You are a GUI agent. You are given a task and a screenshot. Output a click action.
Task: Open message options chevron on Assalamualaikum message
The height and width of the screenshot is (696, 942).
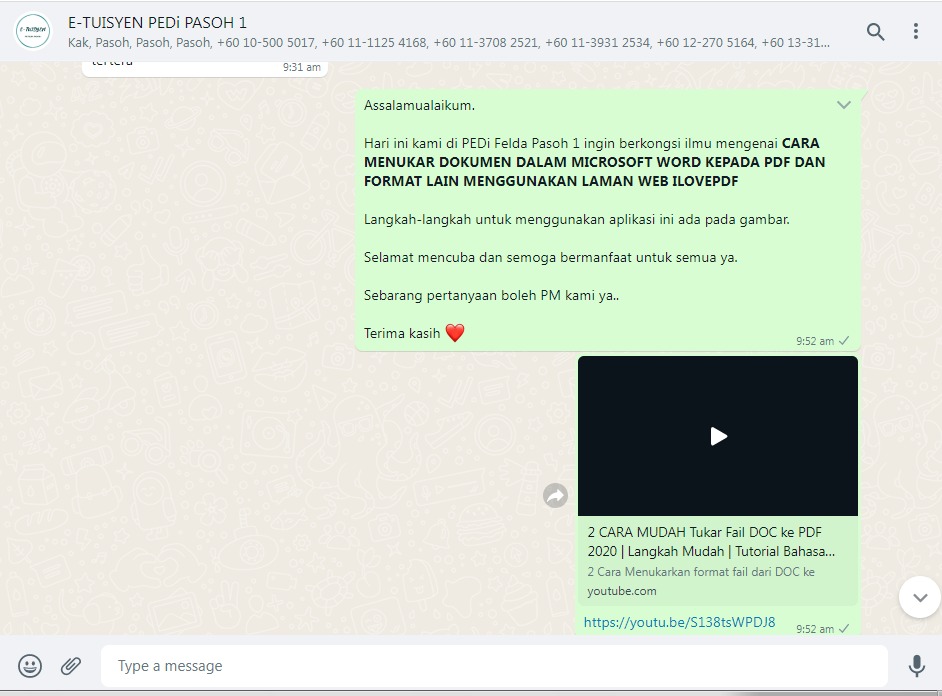coord(843,105)
